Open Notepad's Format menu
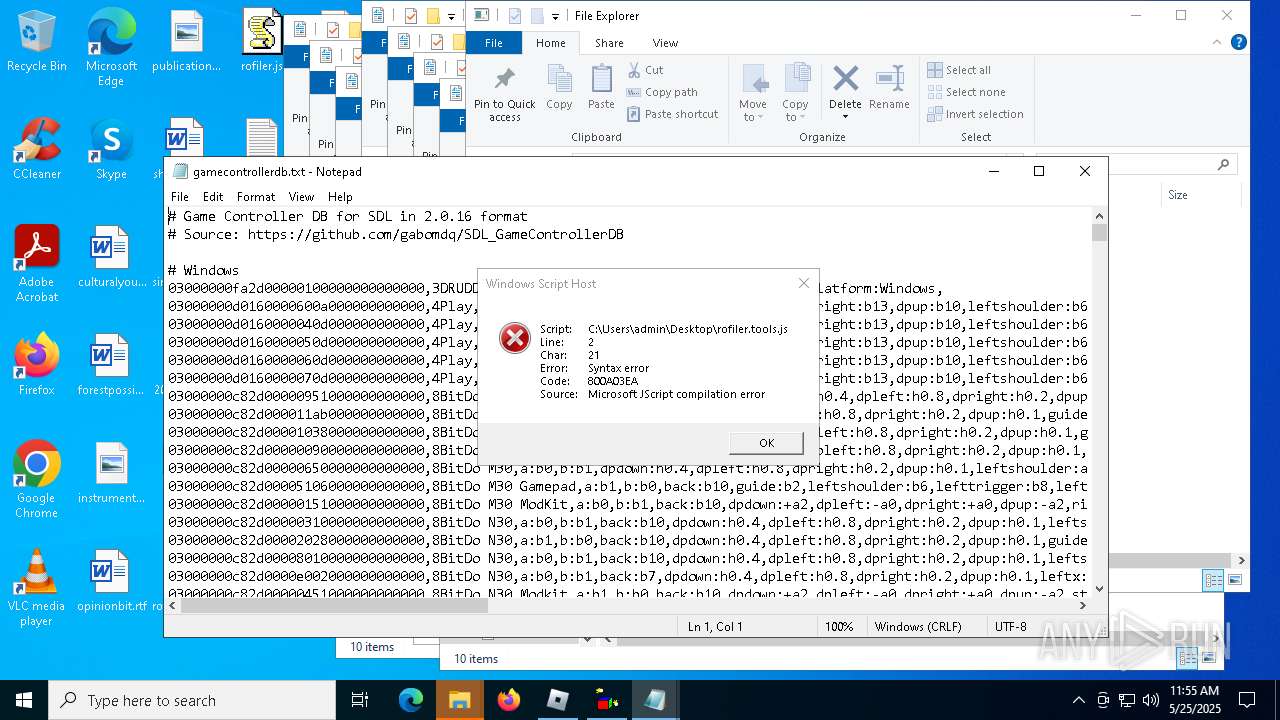The image size is (1280, 720). [x=256, y=197]
